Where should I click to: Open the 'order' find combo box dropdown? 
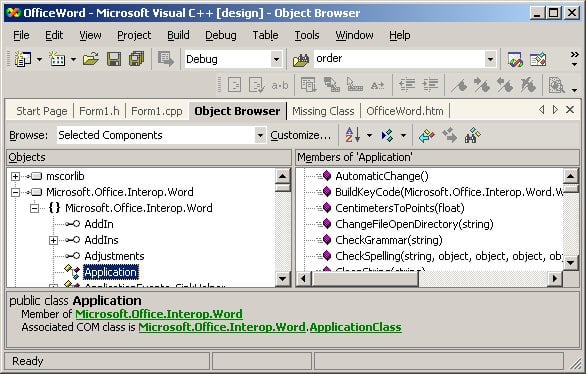click(490, 59)
